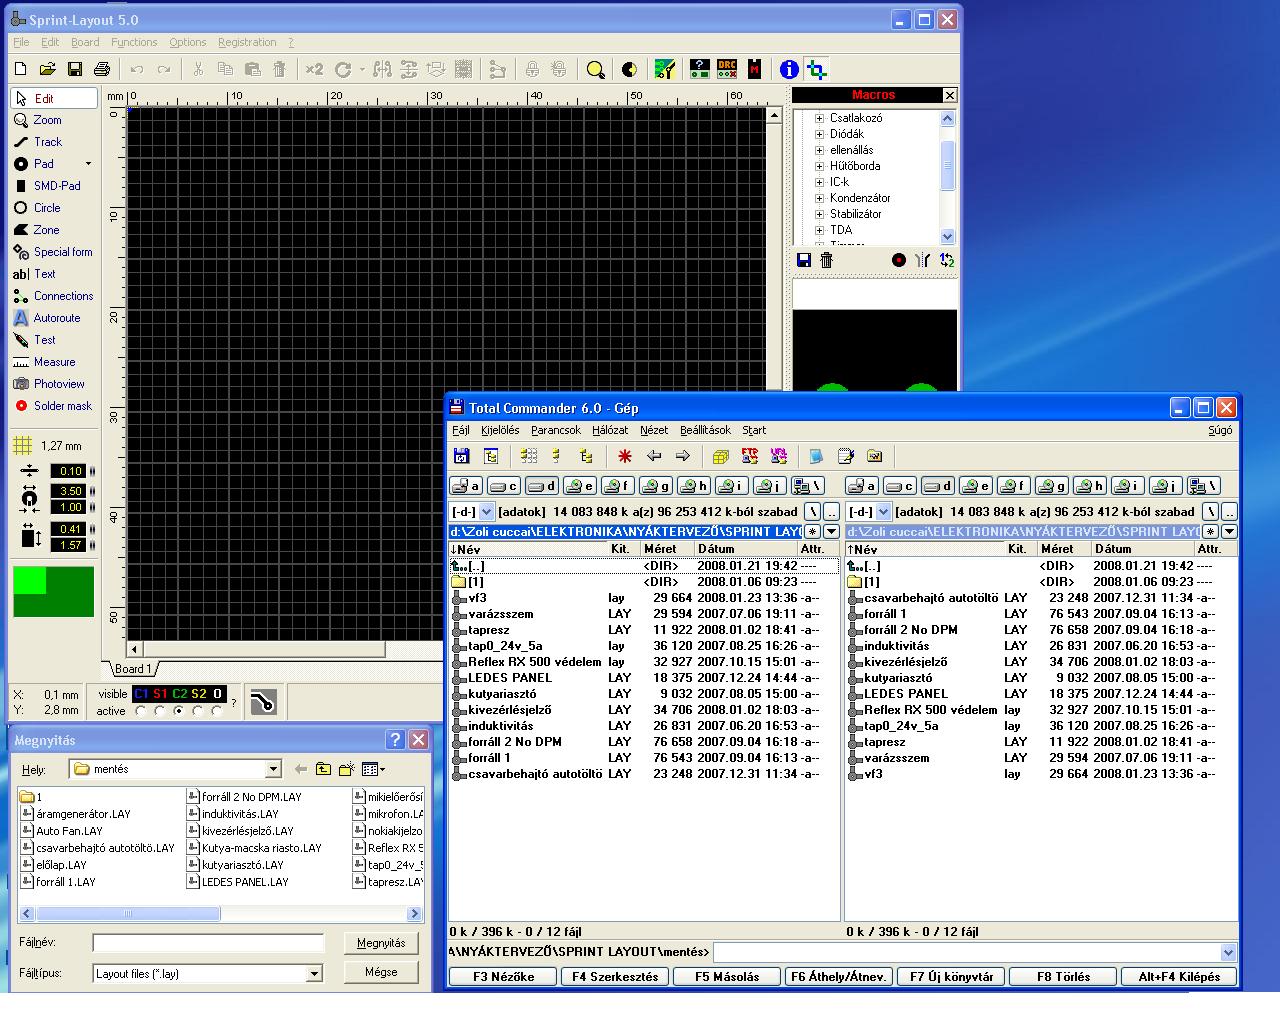
Task: Expand the Kondenzátor macro folder
Action: [x=819, y=198]
